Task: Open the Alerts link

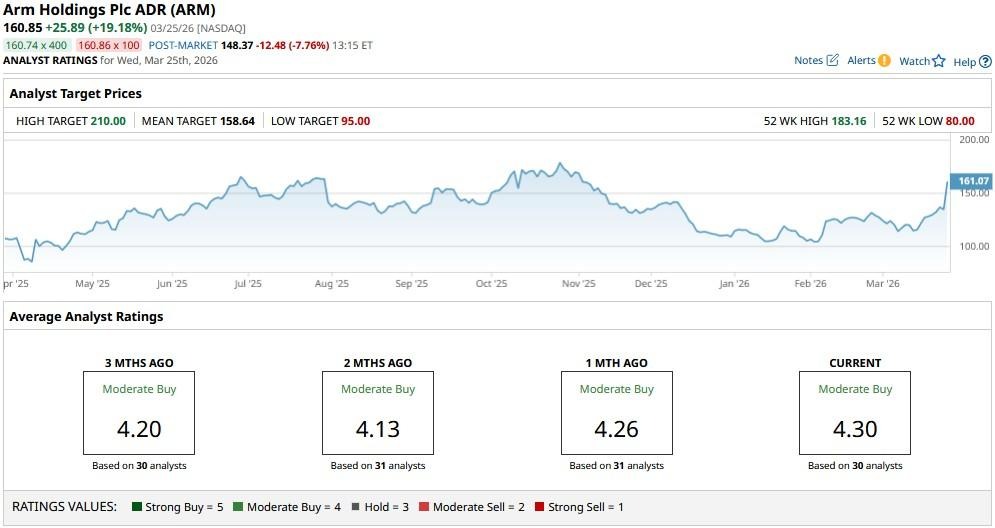Action: [x=861, y=60]
